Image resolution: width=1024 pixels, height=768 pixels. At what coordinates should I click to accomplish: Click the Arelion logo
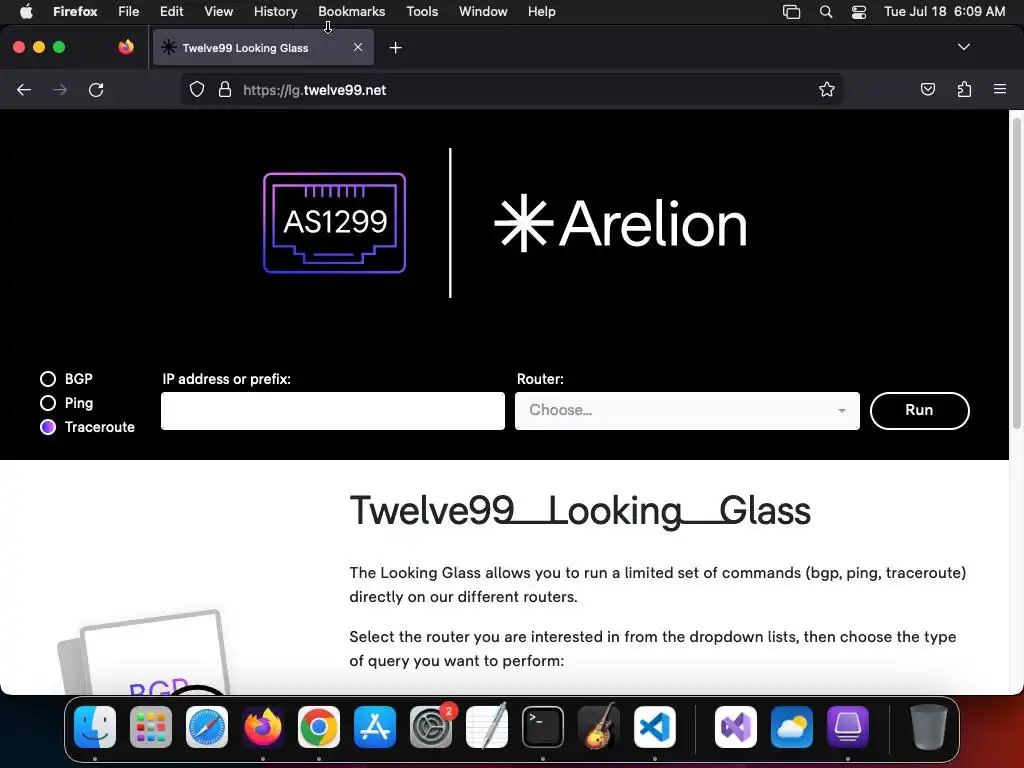point(620,224)
